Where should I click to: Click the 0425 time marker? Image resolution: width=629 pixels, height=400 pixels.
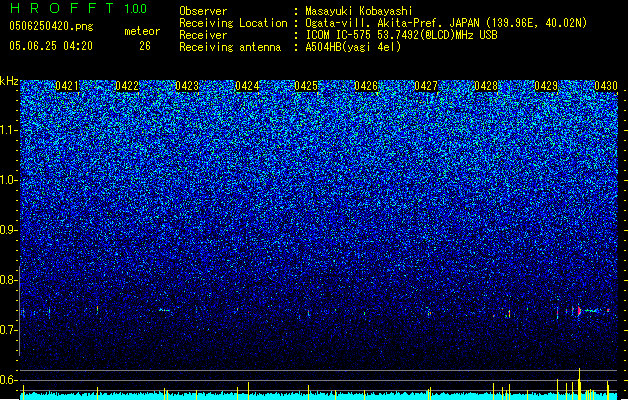pos(306,86)
